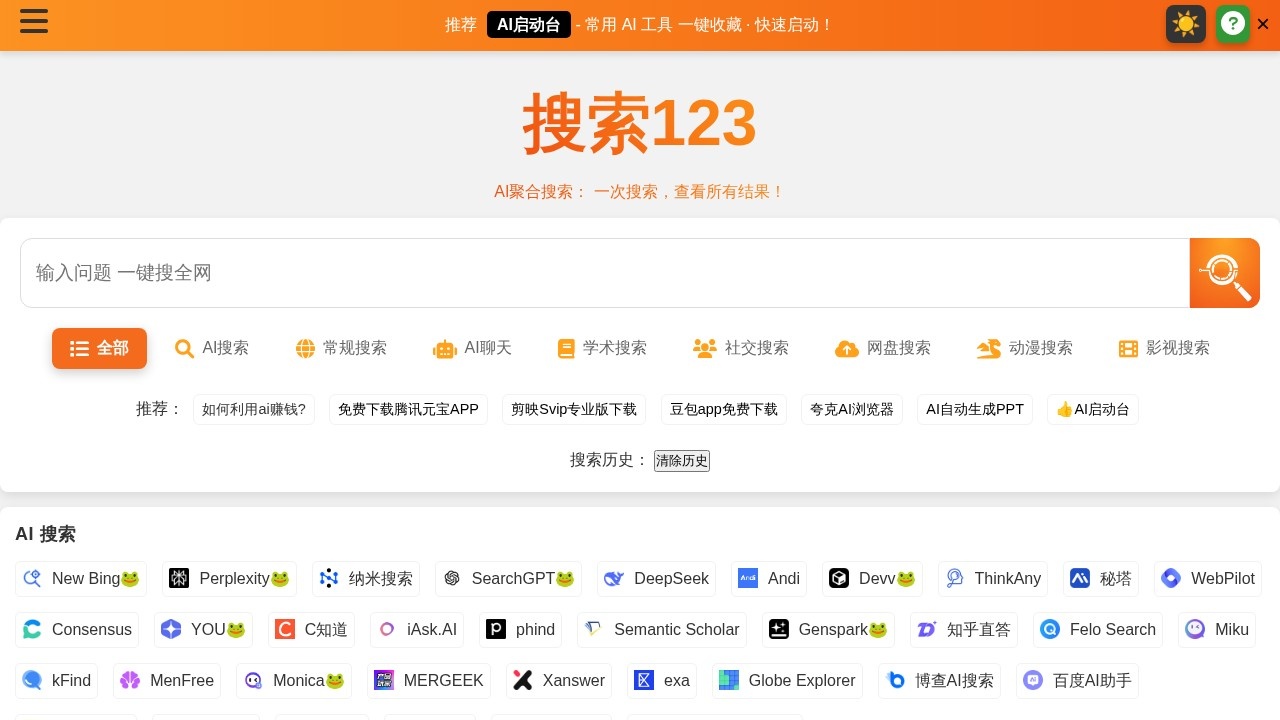The width and height of the screenshot is (1280, 720).
Task: Select Felo Search engine
Action: pyautogui.click(x=1098, y=629)
